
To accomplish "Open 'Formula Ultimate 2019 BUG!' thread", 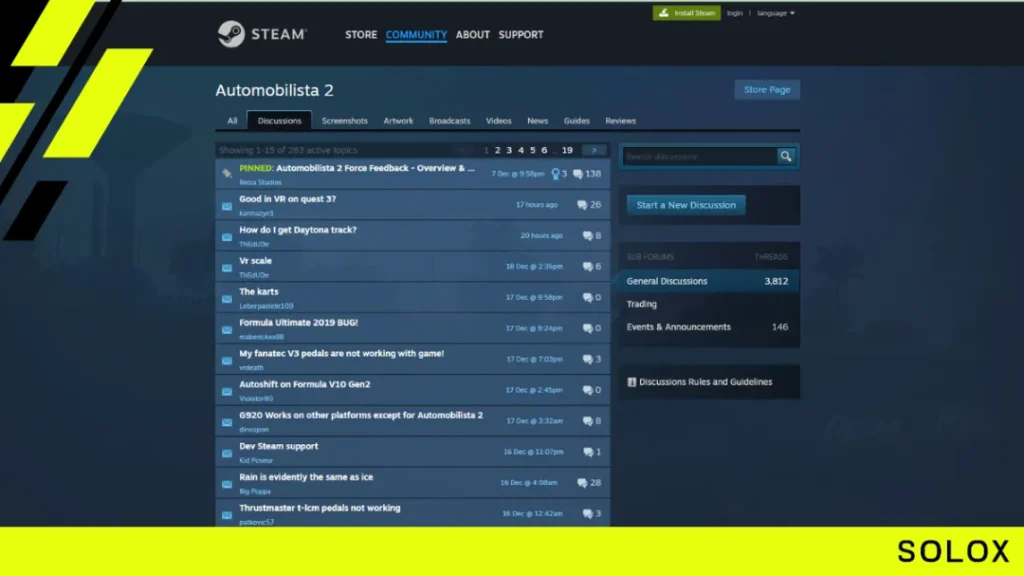I will [x=298, y=323].
